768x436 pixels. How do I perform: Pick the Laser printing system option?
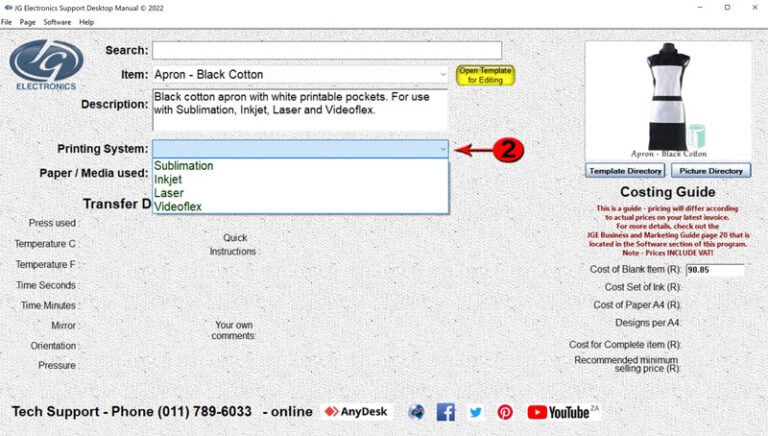click(x=168, y=193)
